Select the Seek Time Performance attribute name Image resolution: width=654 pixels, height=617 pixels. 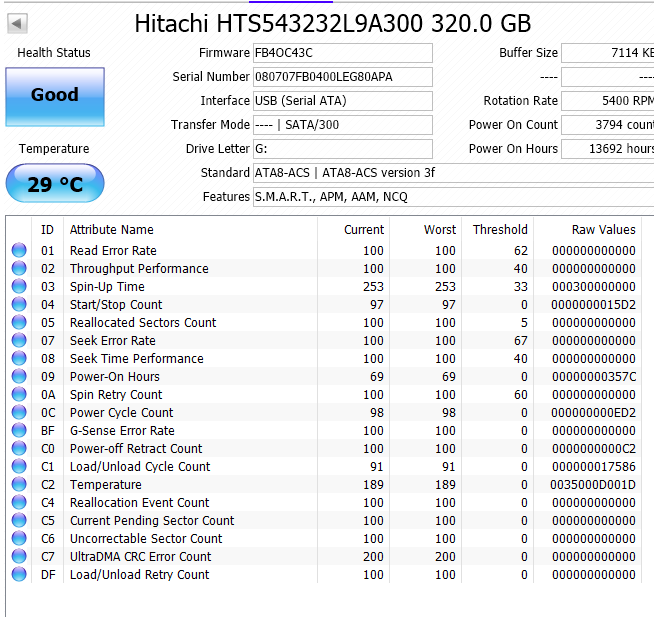pyautogui.click(x=137, y=359)
